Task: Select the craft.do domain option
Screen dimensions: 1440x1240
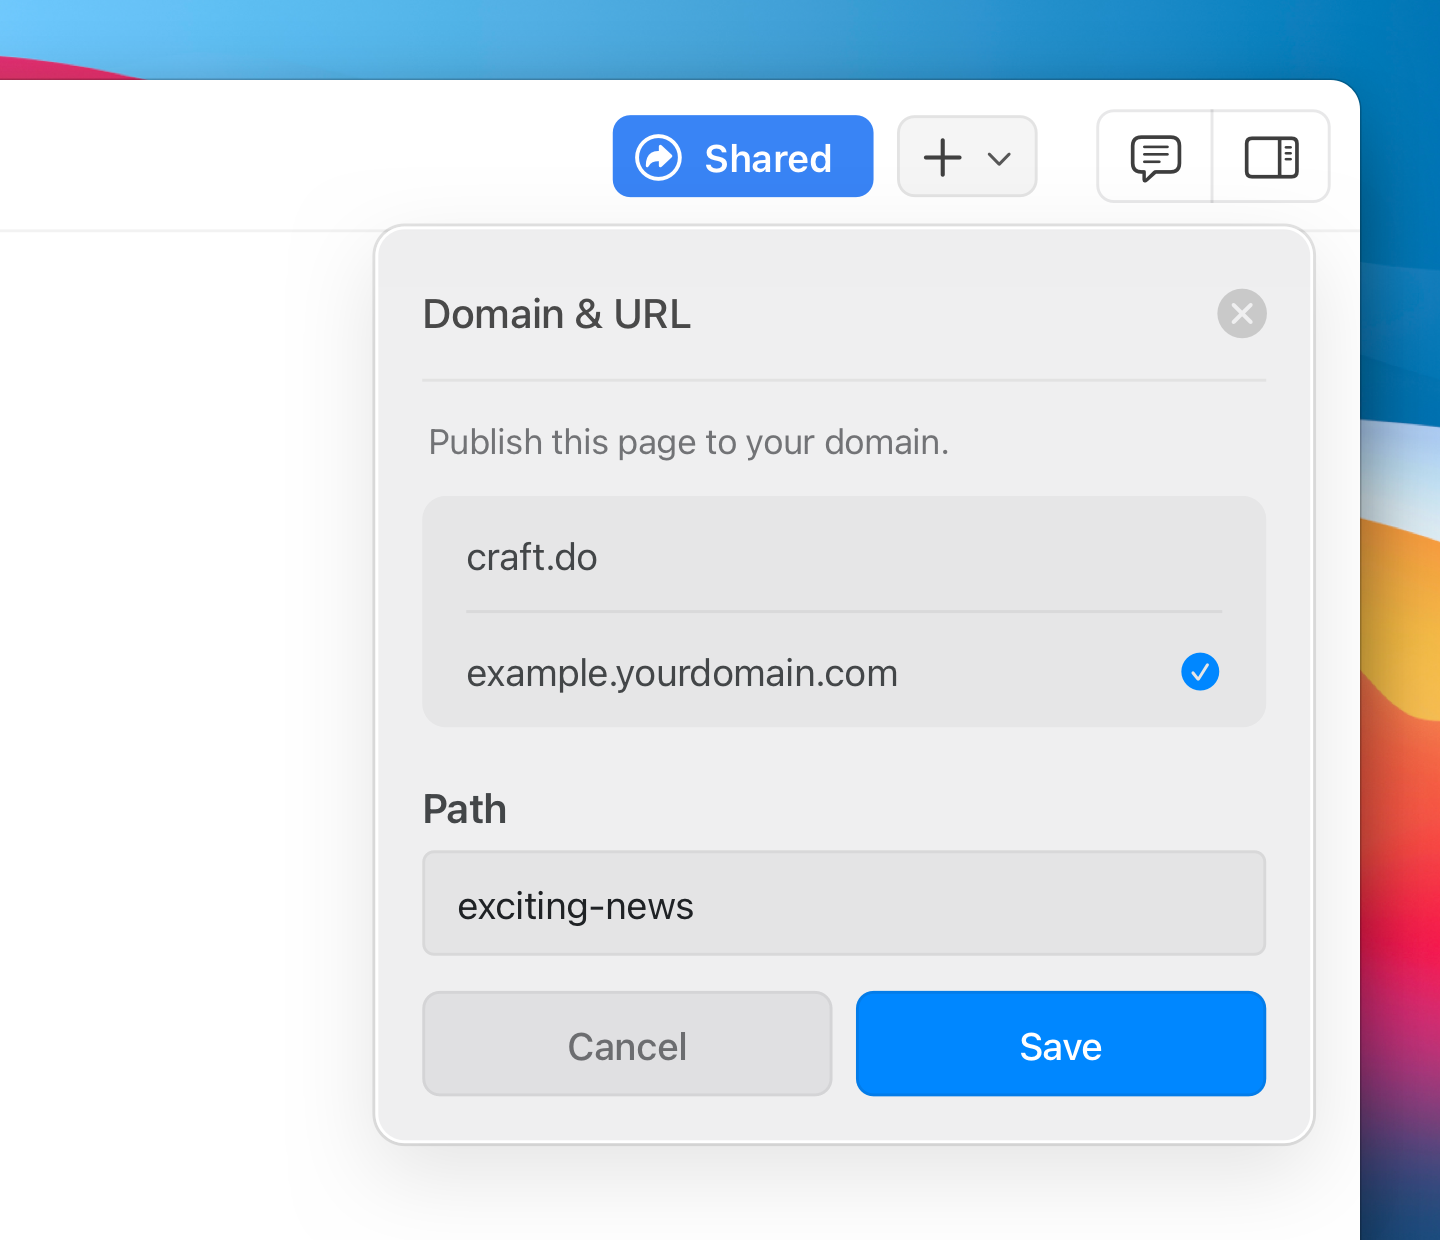Action: pyautogui.click(x=844, y=556)
